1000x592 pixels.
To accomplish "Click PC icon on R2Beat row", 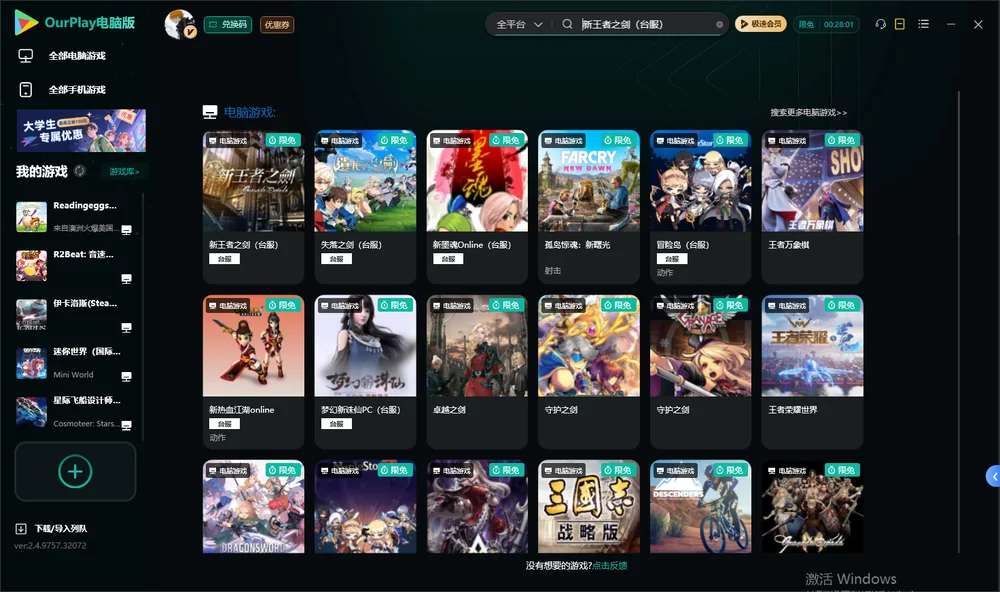I will (x=126, y=279).
